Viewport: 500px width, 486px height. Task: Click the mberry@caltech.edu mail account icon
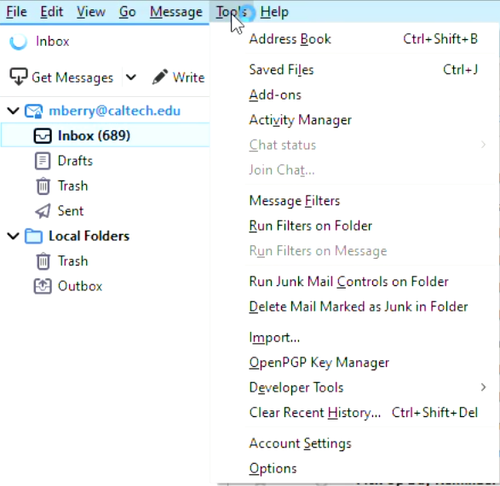point(34,111)
